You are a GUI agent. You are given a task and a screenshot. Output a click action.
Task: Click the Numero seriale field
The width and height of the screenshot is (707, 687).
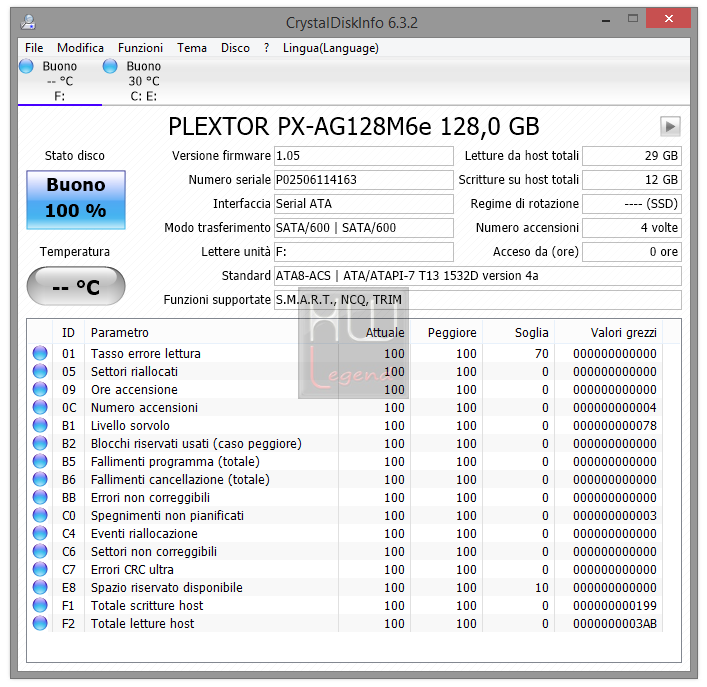(x=363, y=180)
